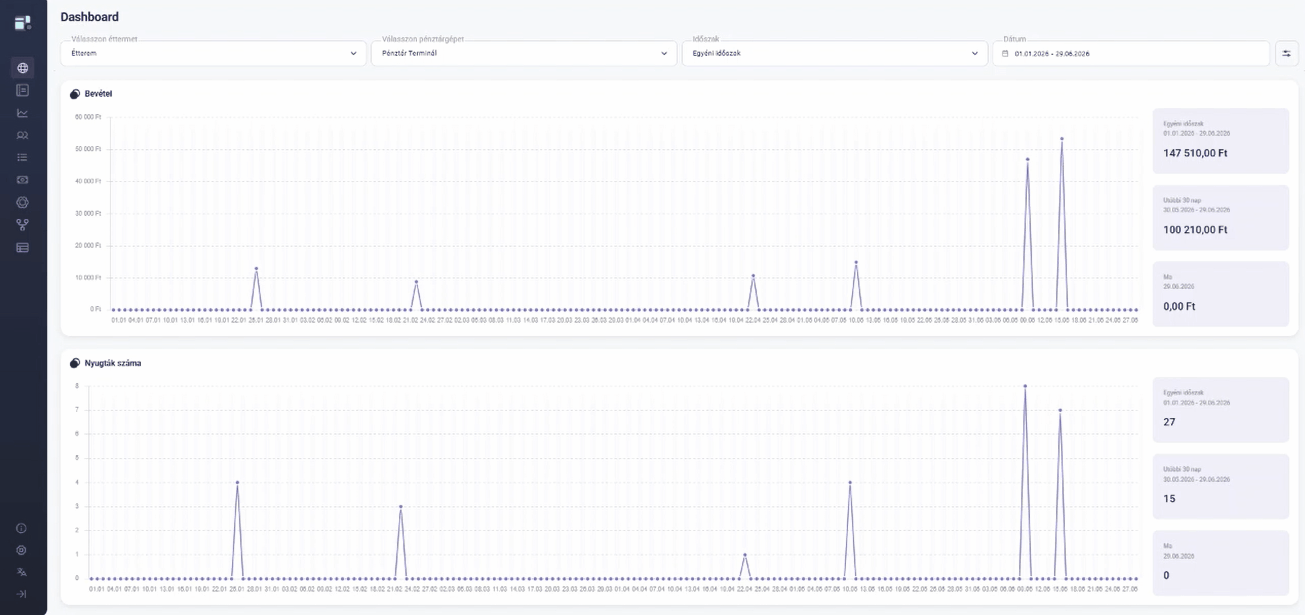Click the 0,00 Ft today card
The height and width of the screenshot is (615, 1305).
tap(1221, 294)
